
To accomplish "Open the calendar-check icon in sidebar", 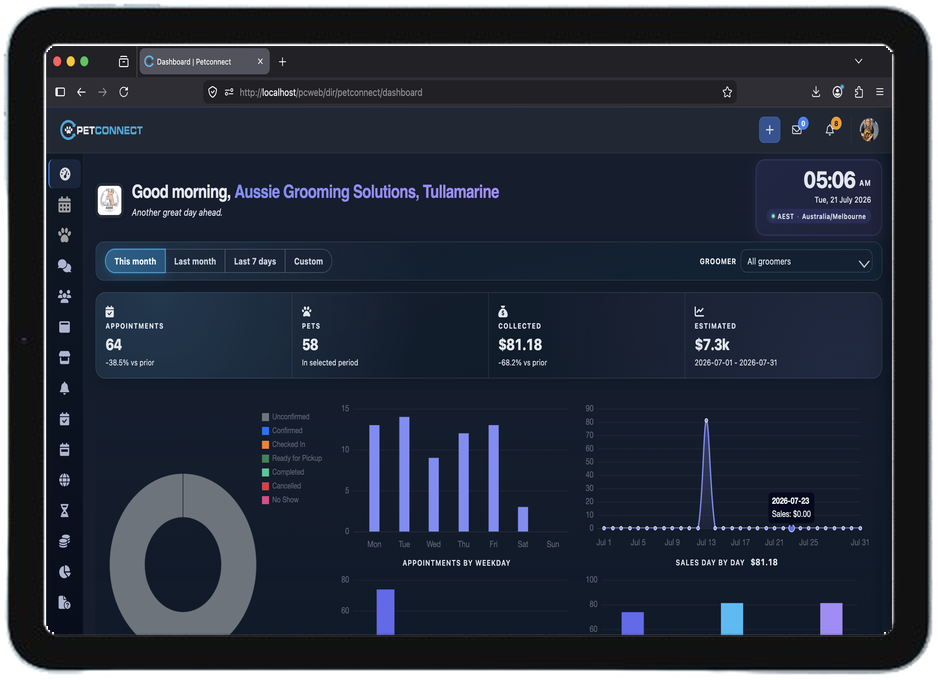I will 65,419.
